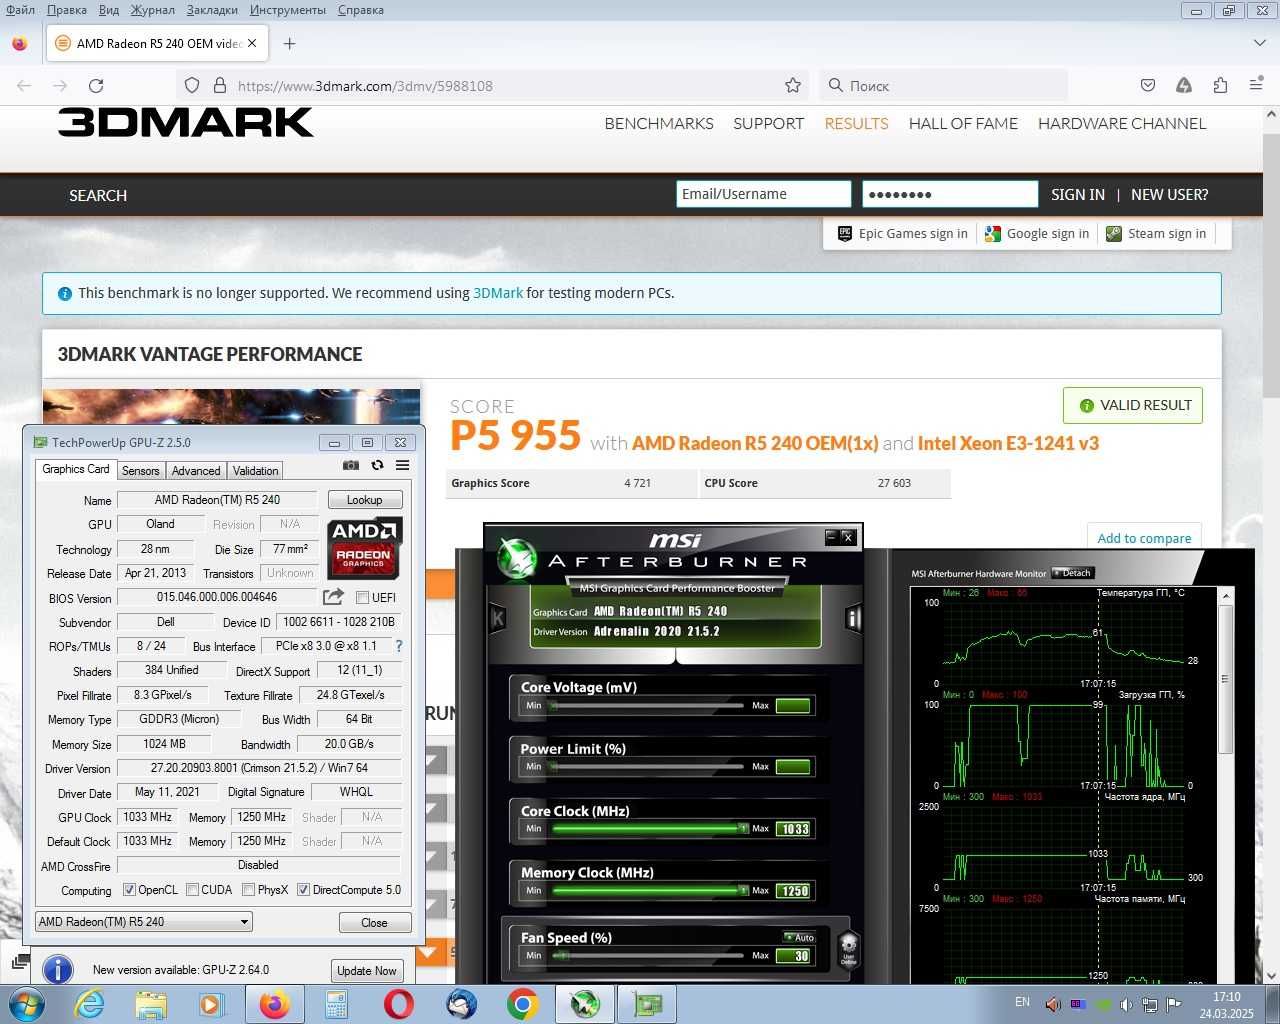The height and width of the screenshot is (1024, 1280).
Task: Switch to the GPU-Z Advanced tab
Action: 196,471
